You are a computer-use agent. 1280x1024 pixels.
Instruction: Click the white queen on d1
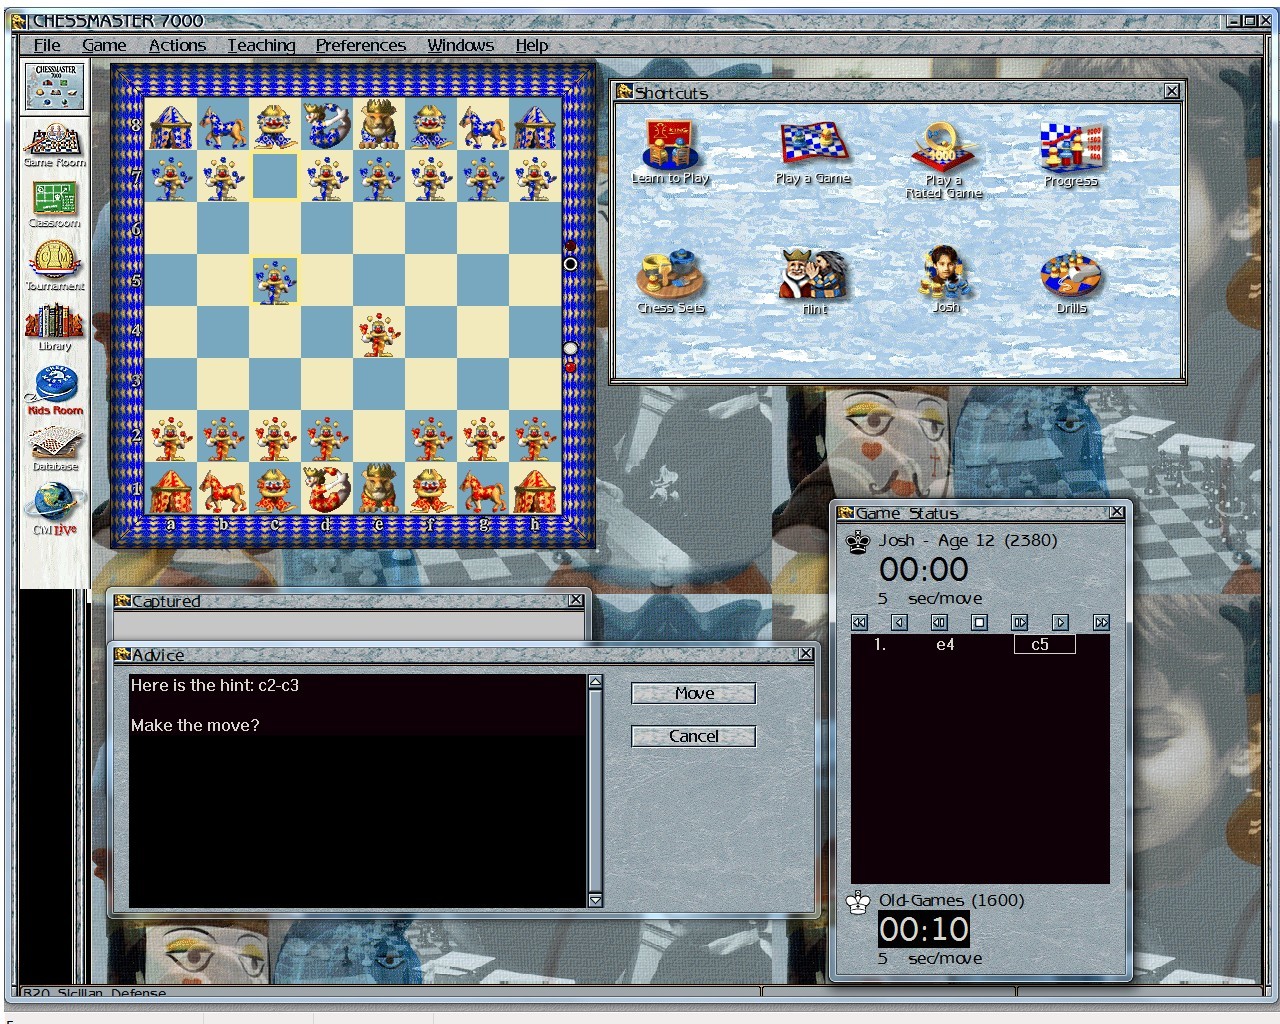click(326, 488)
